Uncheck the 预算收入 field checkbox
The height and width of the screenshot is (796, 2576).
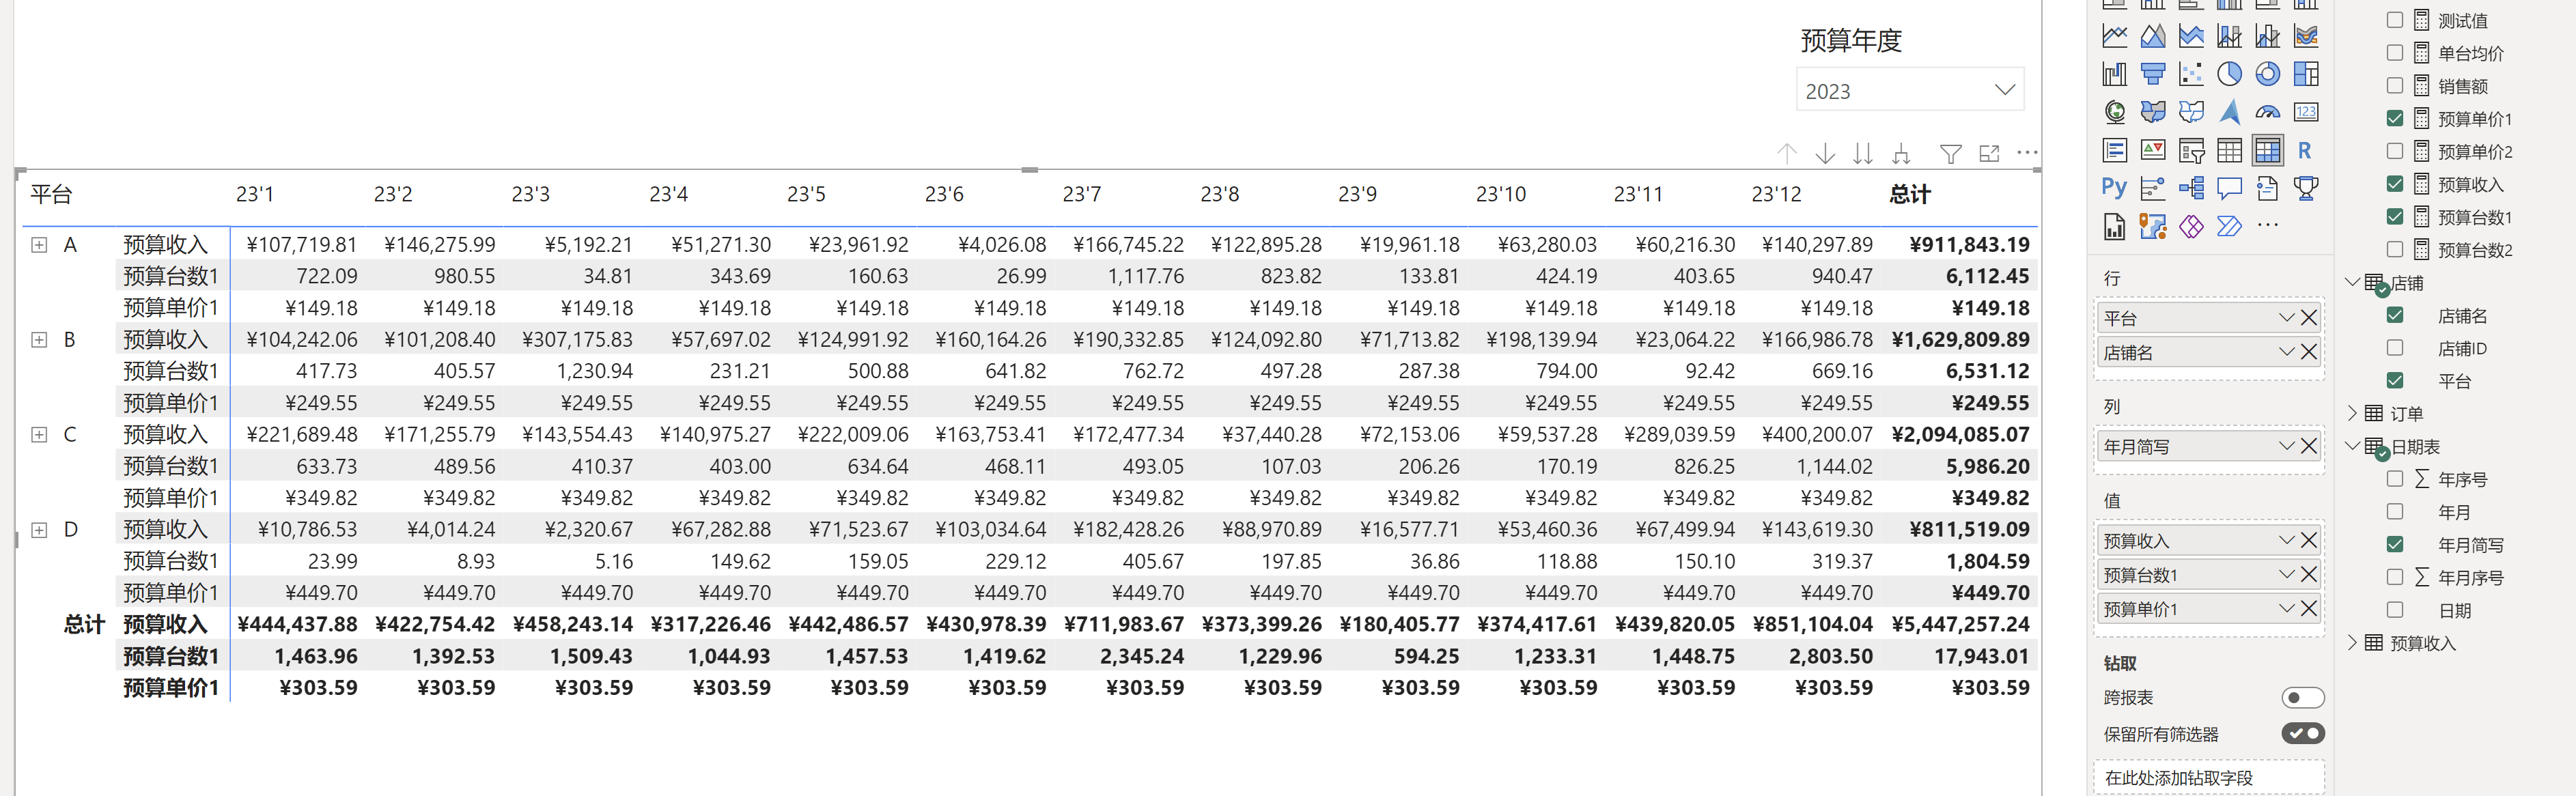[2395, 184]
